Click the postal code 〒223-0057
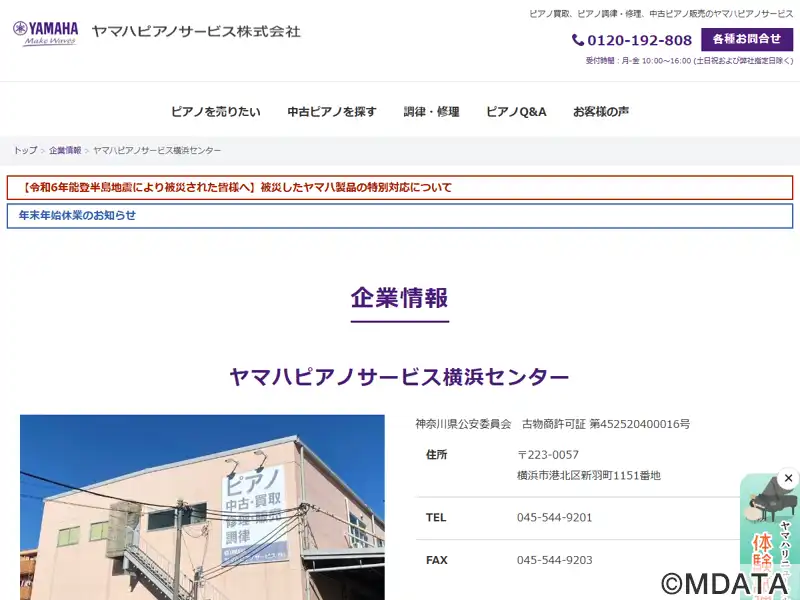Viewport: 800px width, 600px height. (x=548, y=455)
